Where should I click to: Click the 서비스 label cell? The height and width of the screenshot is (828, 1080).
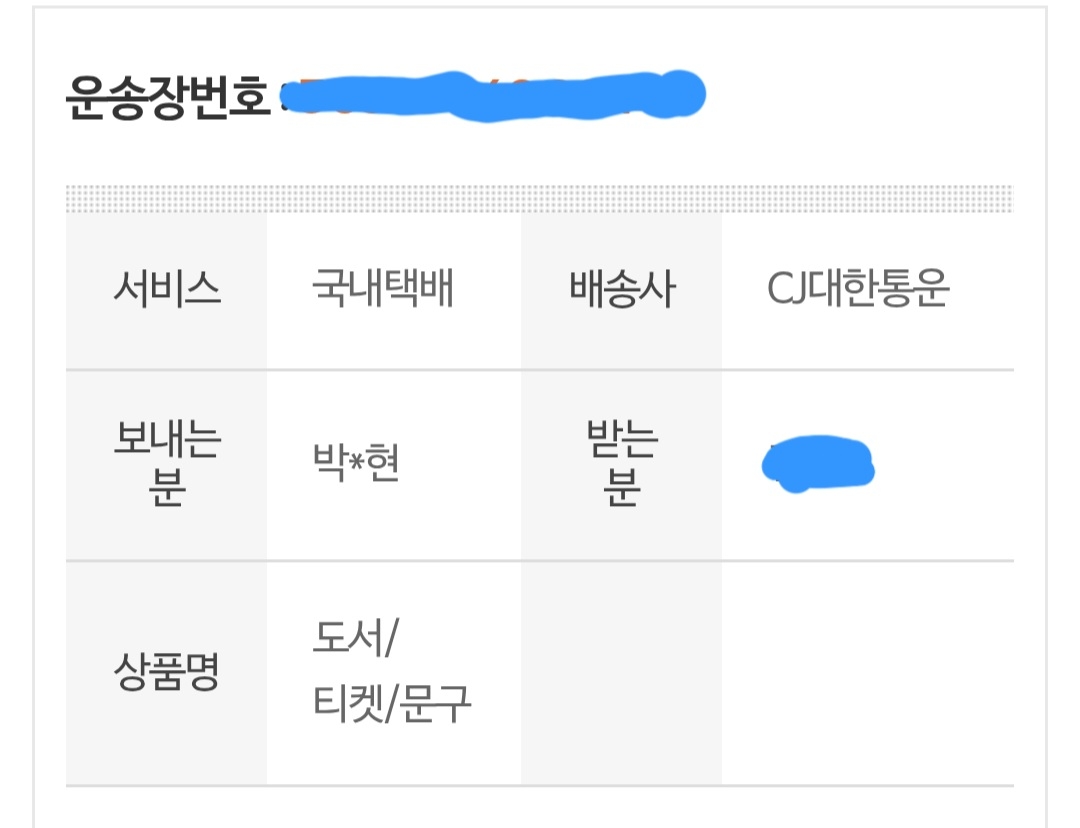pyautogui.click(x=166, y=290)
